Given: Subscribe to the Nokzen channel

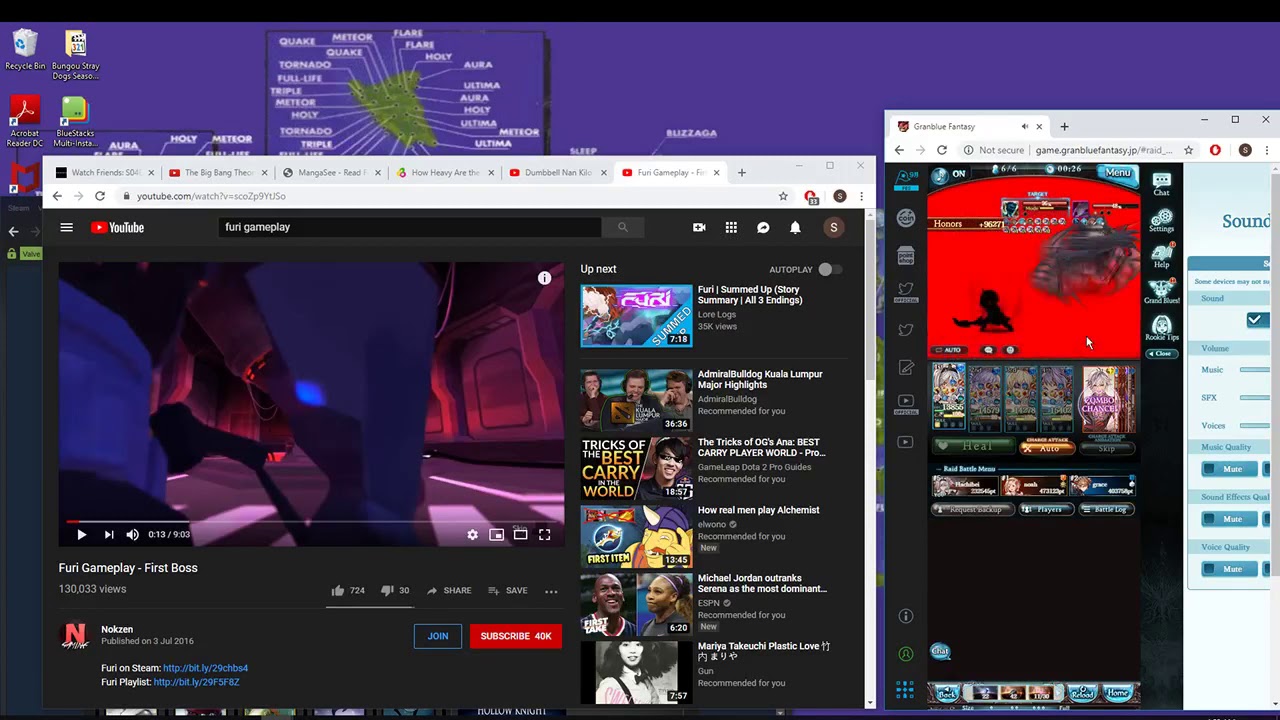Looking at the screenshot, I should click(516, 636).
